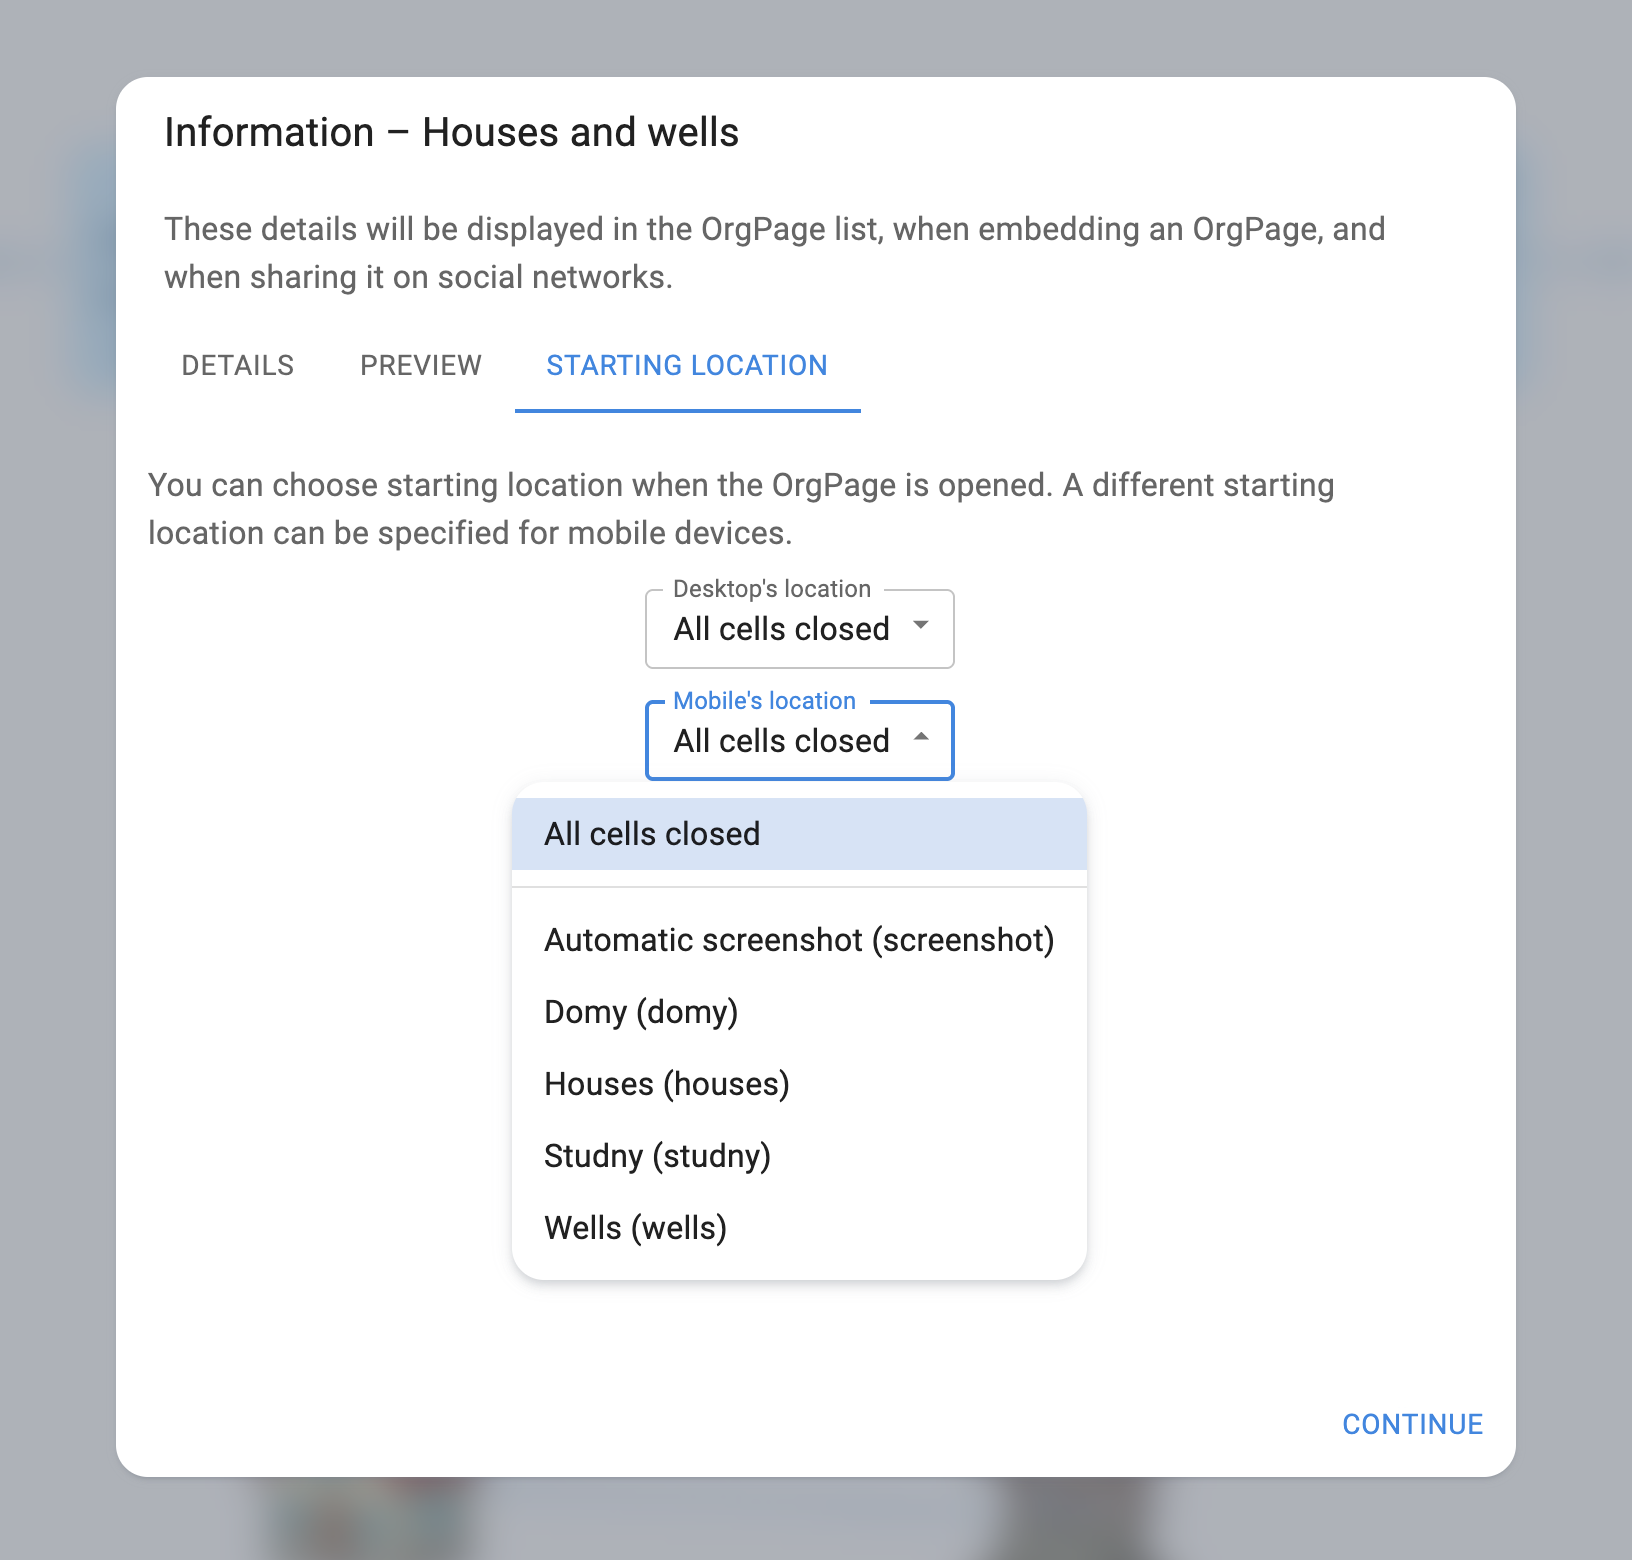This screenshot has height=1560, width=1632.
Task: Pick Wells (wells) from the dropdown list
Action: 635,1228
